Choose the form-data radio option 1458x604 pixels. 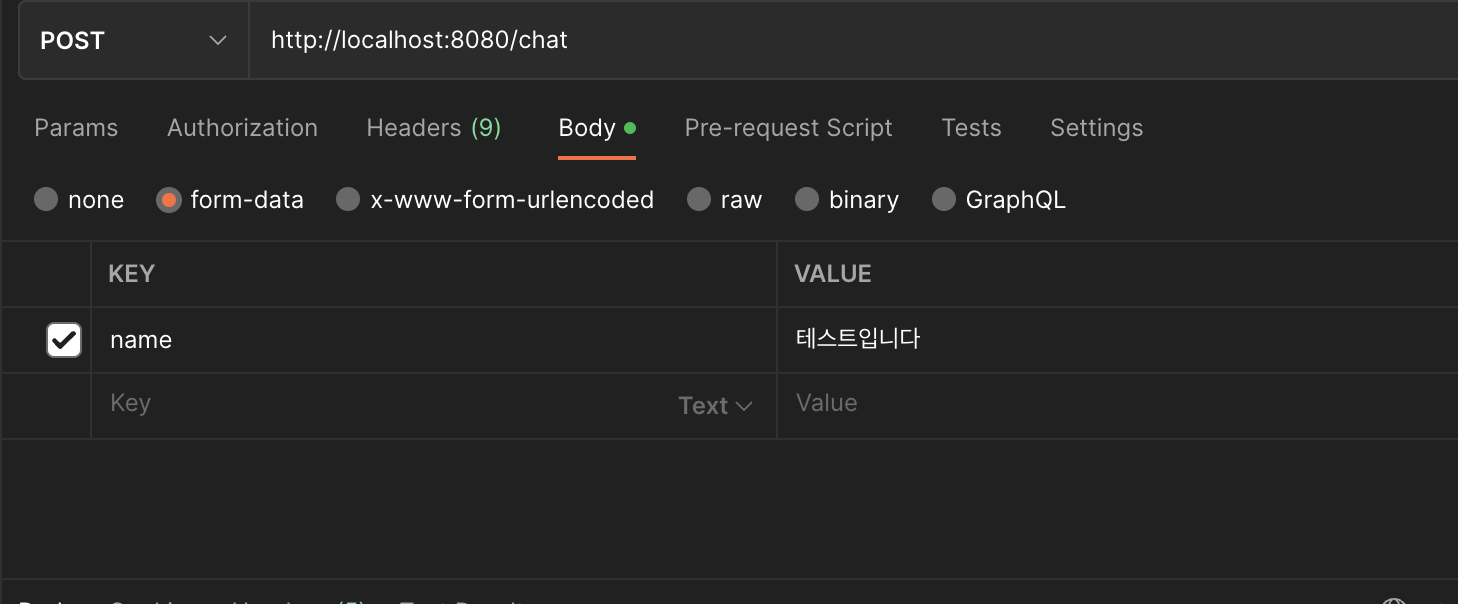(168, 200)
